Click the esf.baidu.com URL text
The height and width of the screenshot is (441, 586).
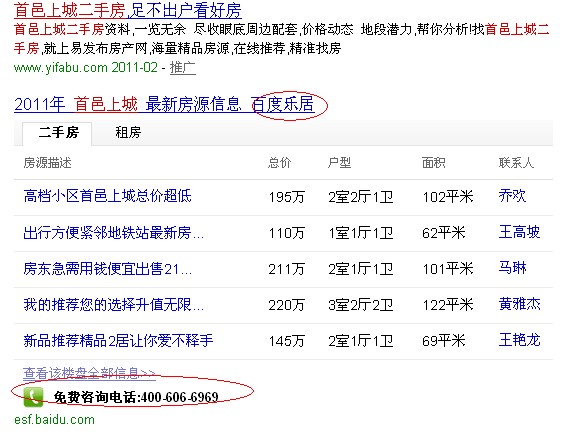click(54, 420)
